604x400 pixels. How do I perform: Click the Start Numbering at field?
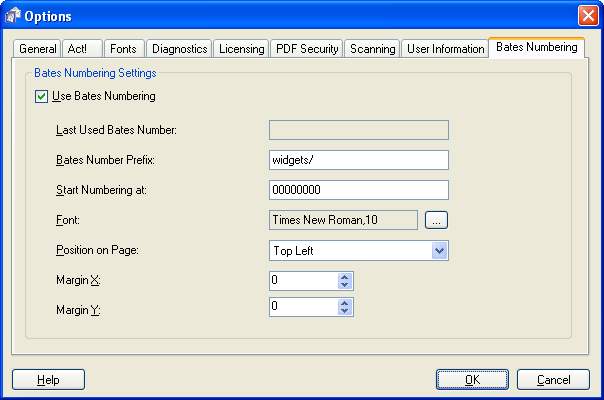coord(358,190)
